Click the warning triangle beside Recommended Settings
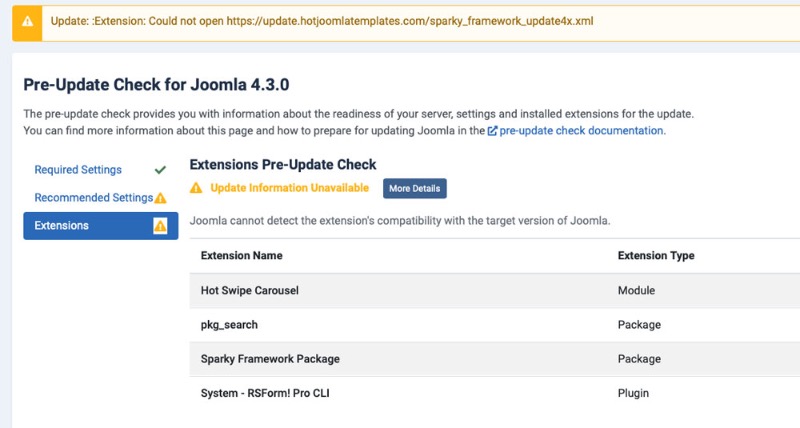 pyautogui.click(x=161, y=198)
